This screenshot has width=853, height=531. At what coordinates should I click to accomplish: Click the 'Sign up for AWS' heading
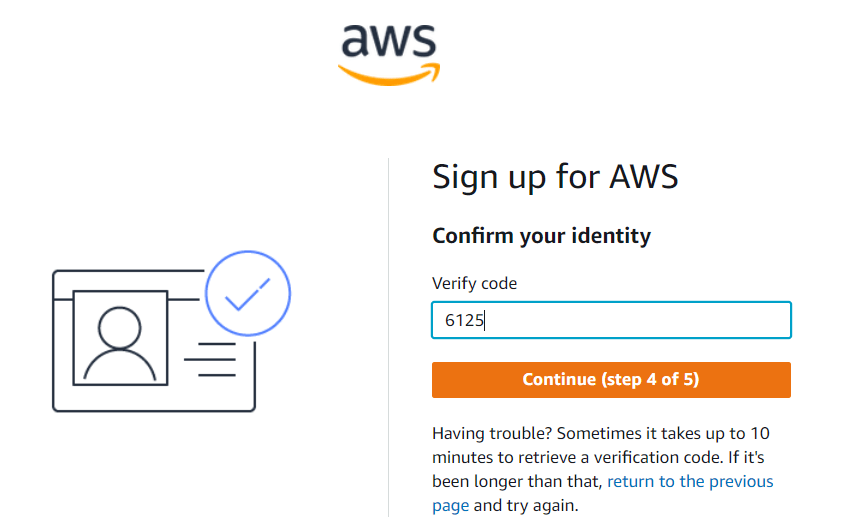(x=555, y=177)
